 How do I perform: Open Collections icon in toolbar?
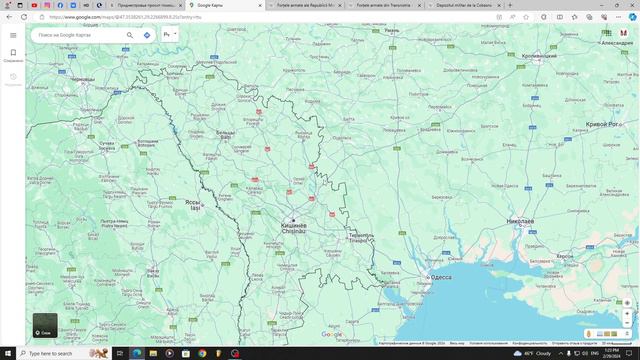(x=589, y=17)
